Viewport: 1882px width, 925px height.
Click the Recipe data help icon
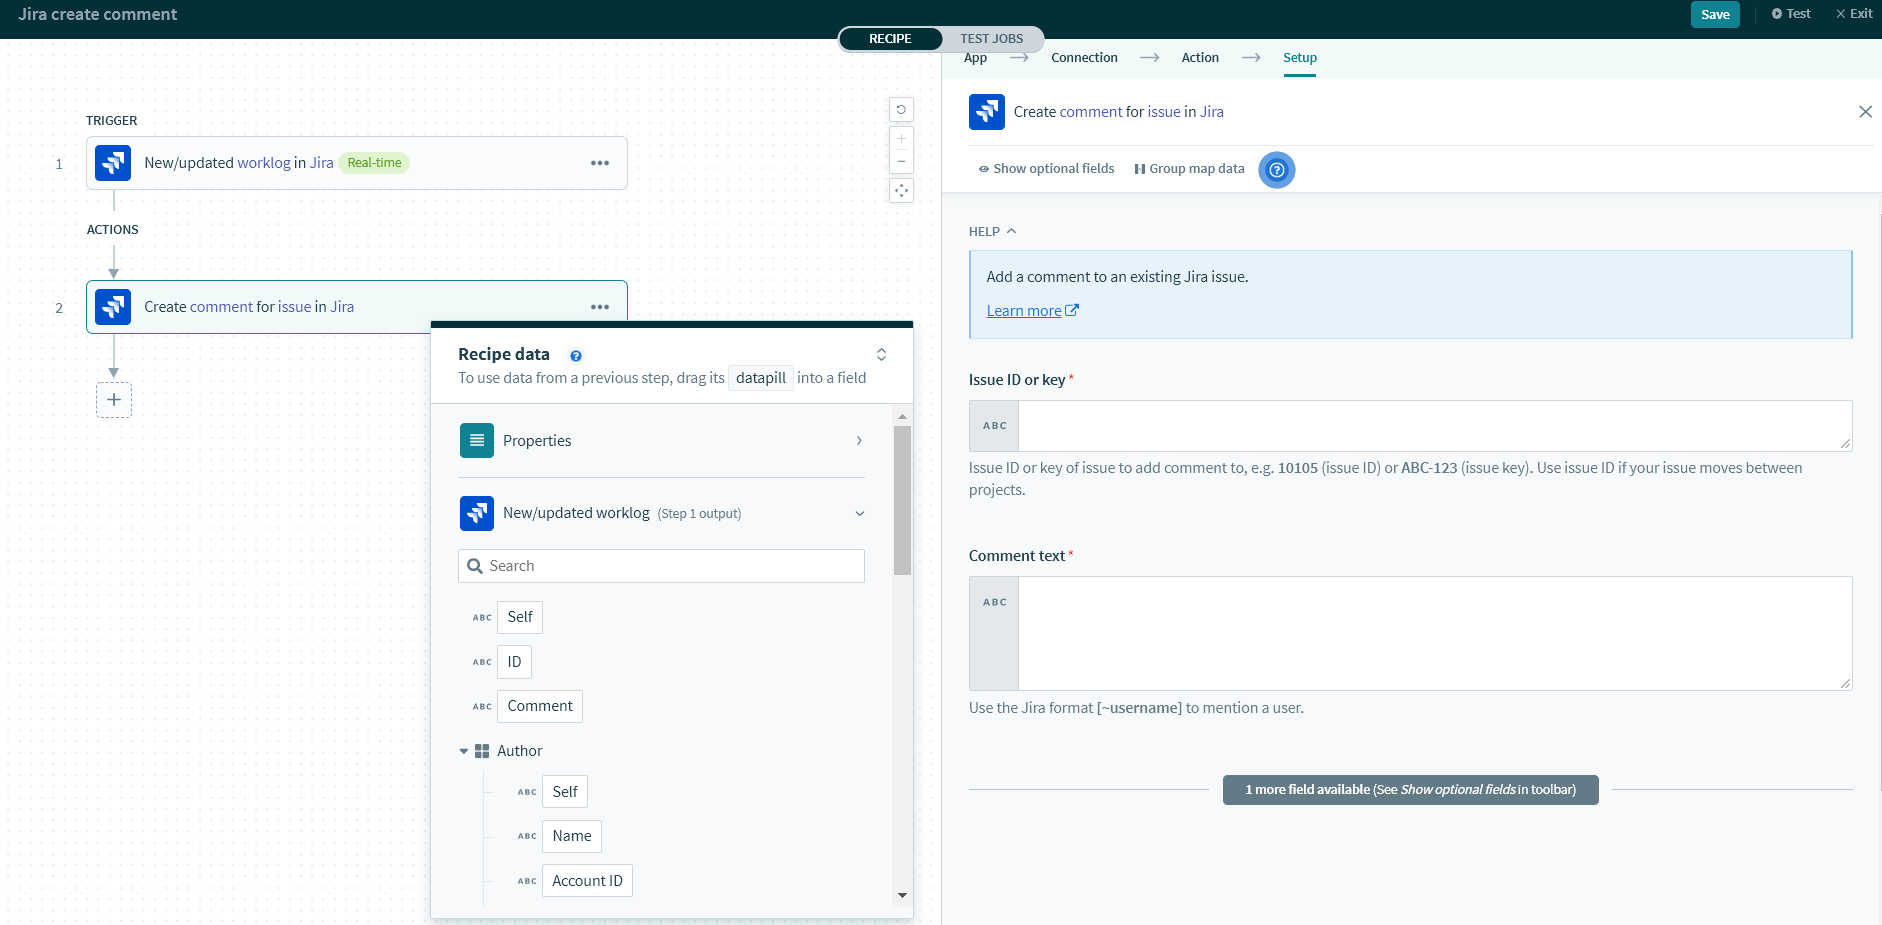click(x=576, y=356)
